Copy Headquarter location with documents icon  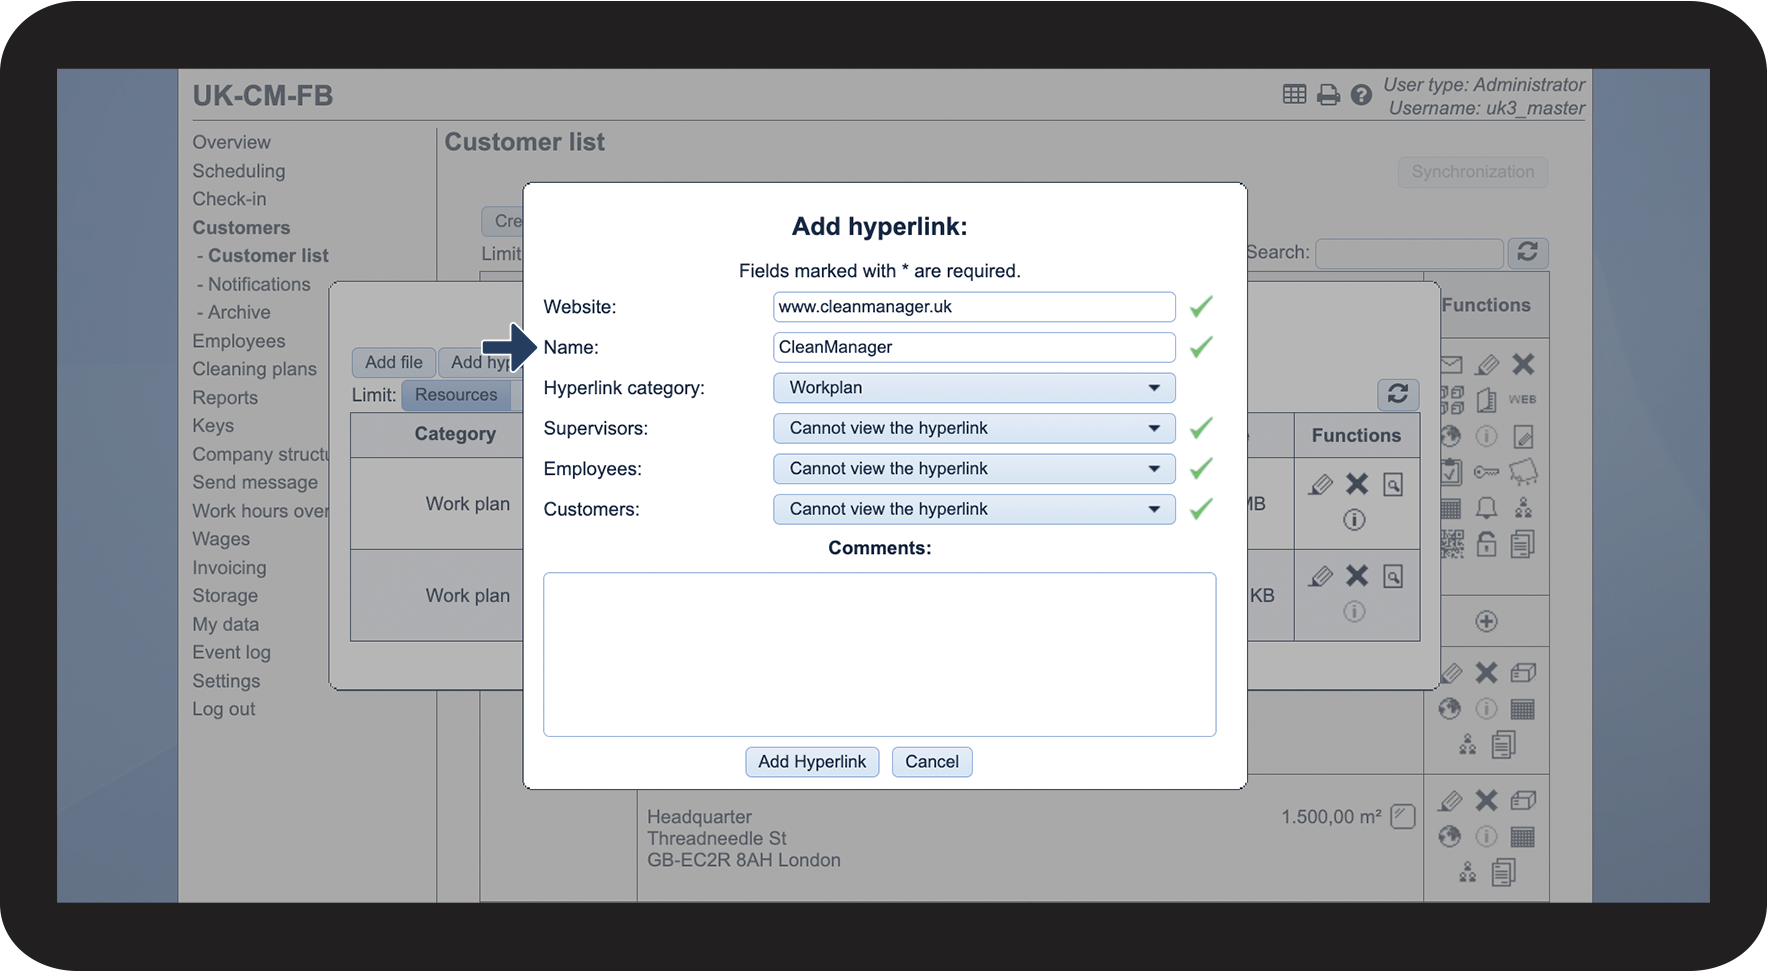(1503, 873)
